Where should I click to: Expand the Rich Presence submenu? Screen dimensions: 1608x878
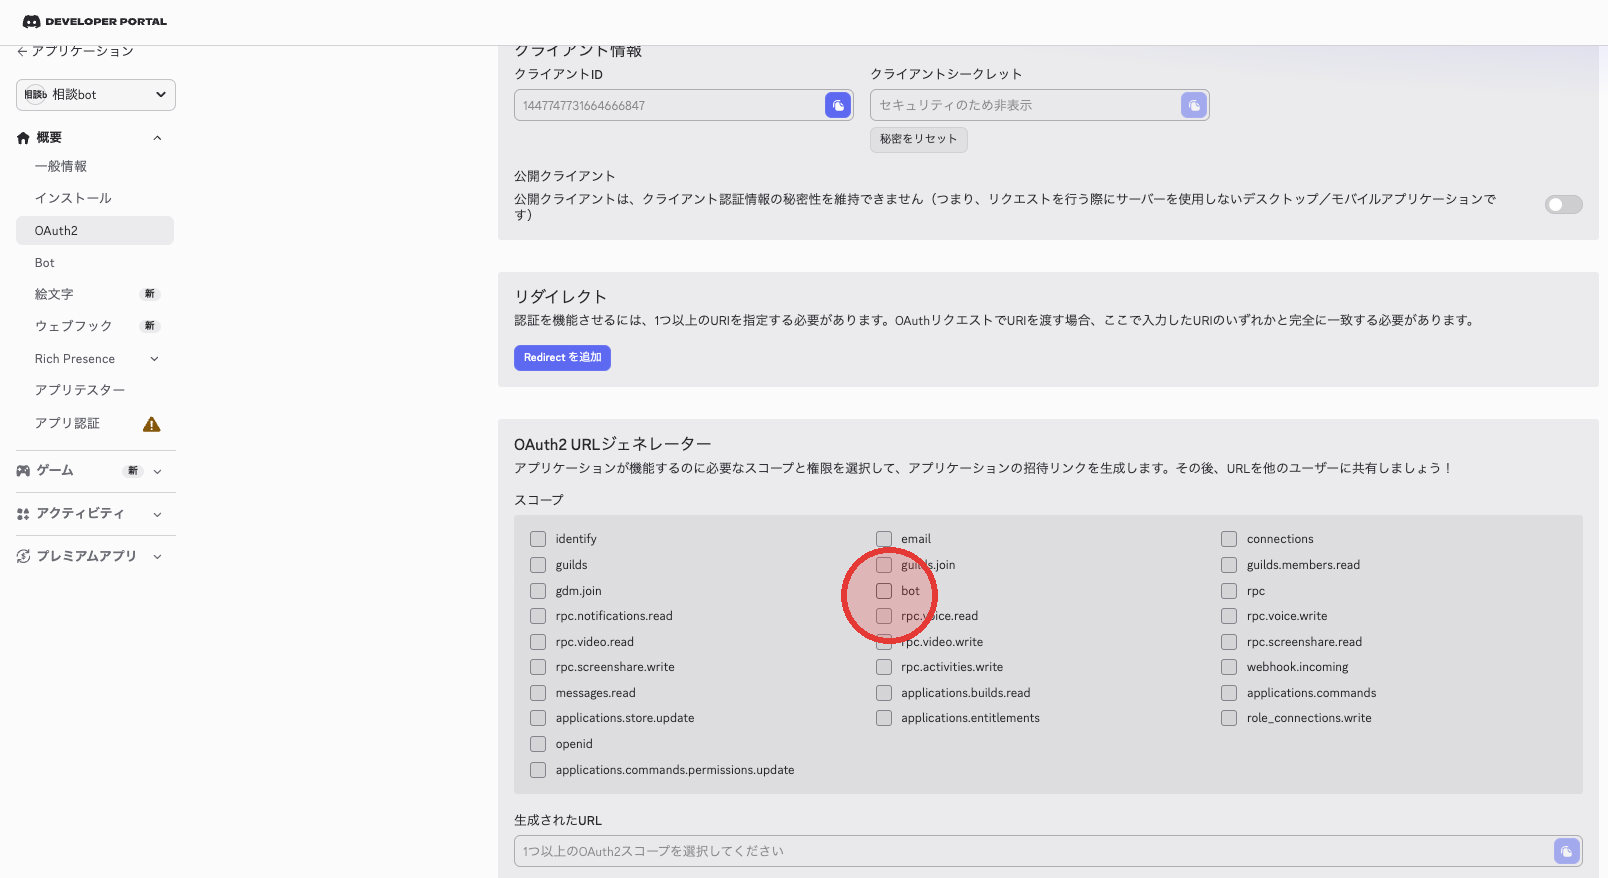coord(154,359)
